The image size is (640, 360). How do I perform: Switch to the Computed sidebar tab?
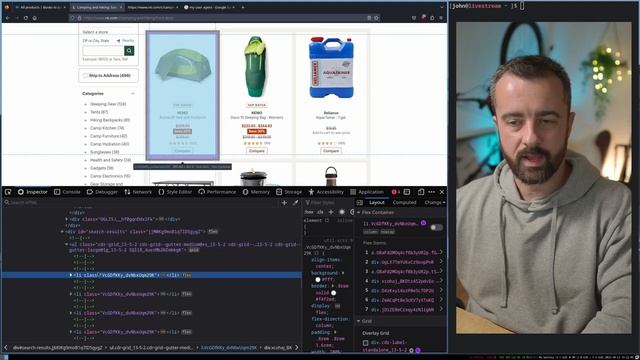pos(404,202)
